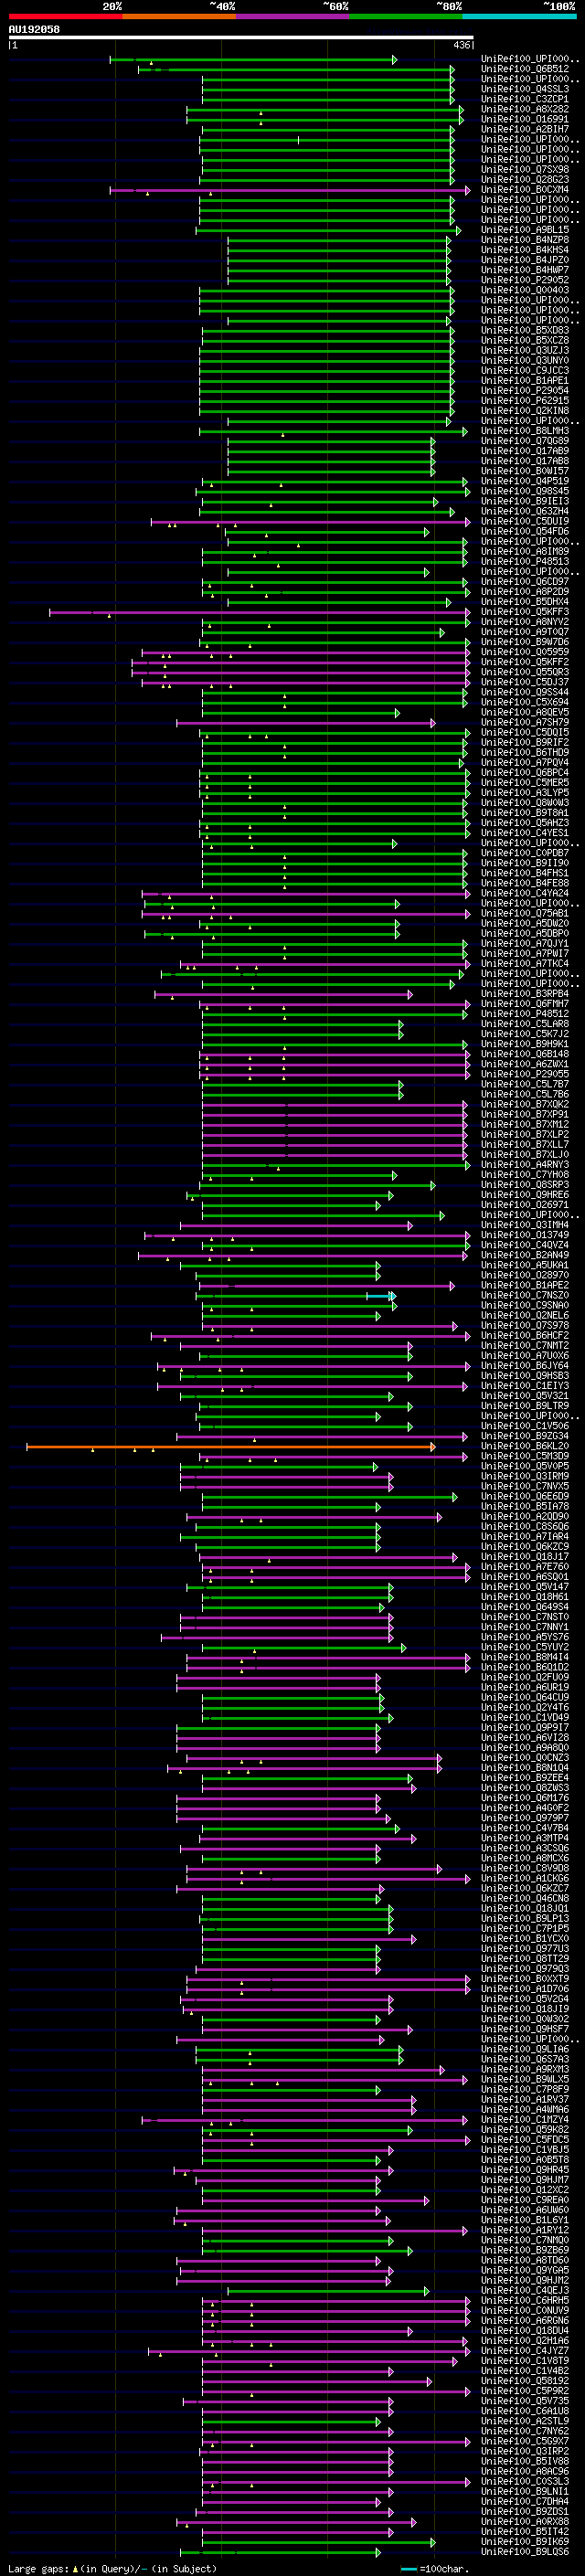Select hit label UniRef100_Q00403
The image size is (585, 2576).
525,290
